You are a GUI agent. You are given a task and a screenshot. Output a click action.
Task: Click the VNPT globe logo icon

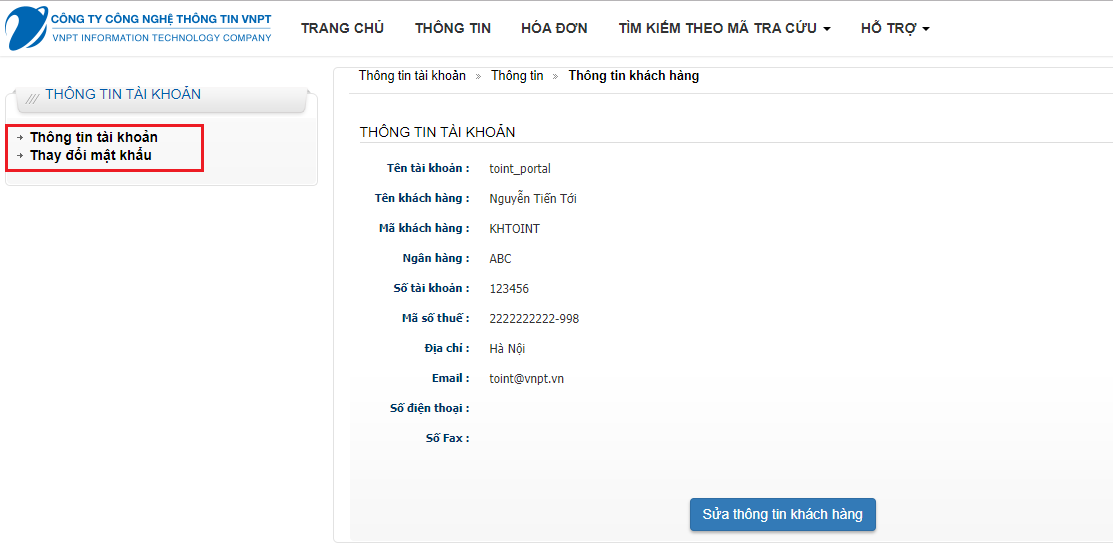click(26, 27)
